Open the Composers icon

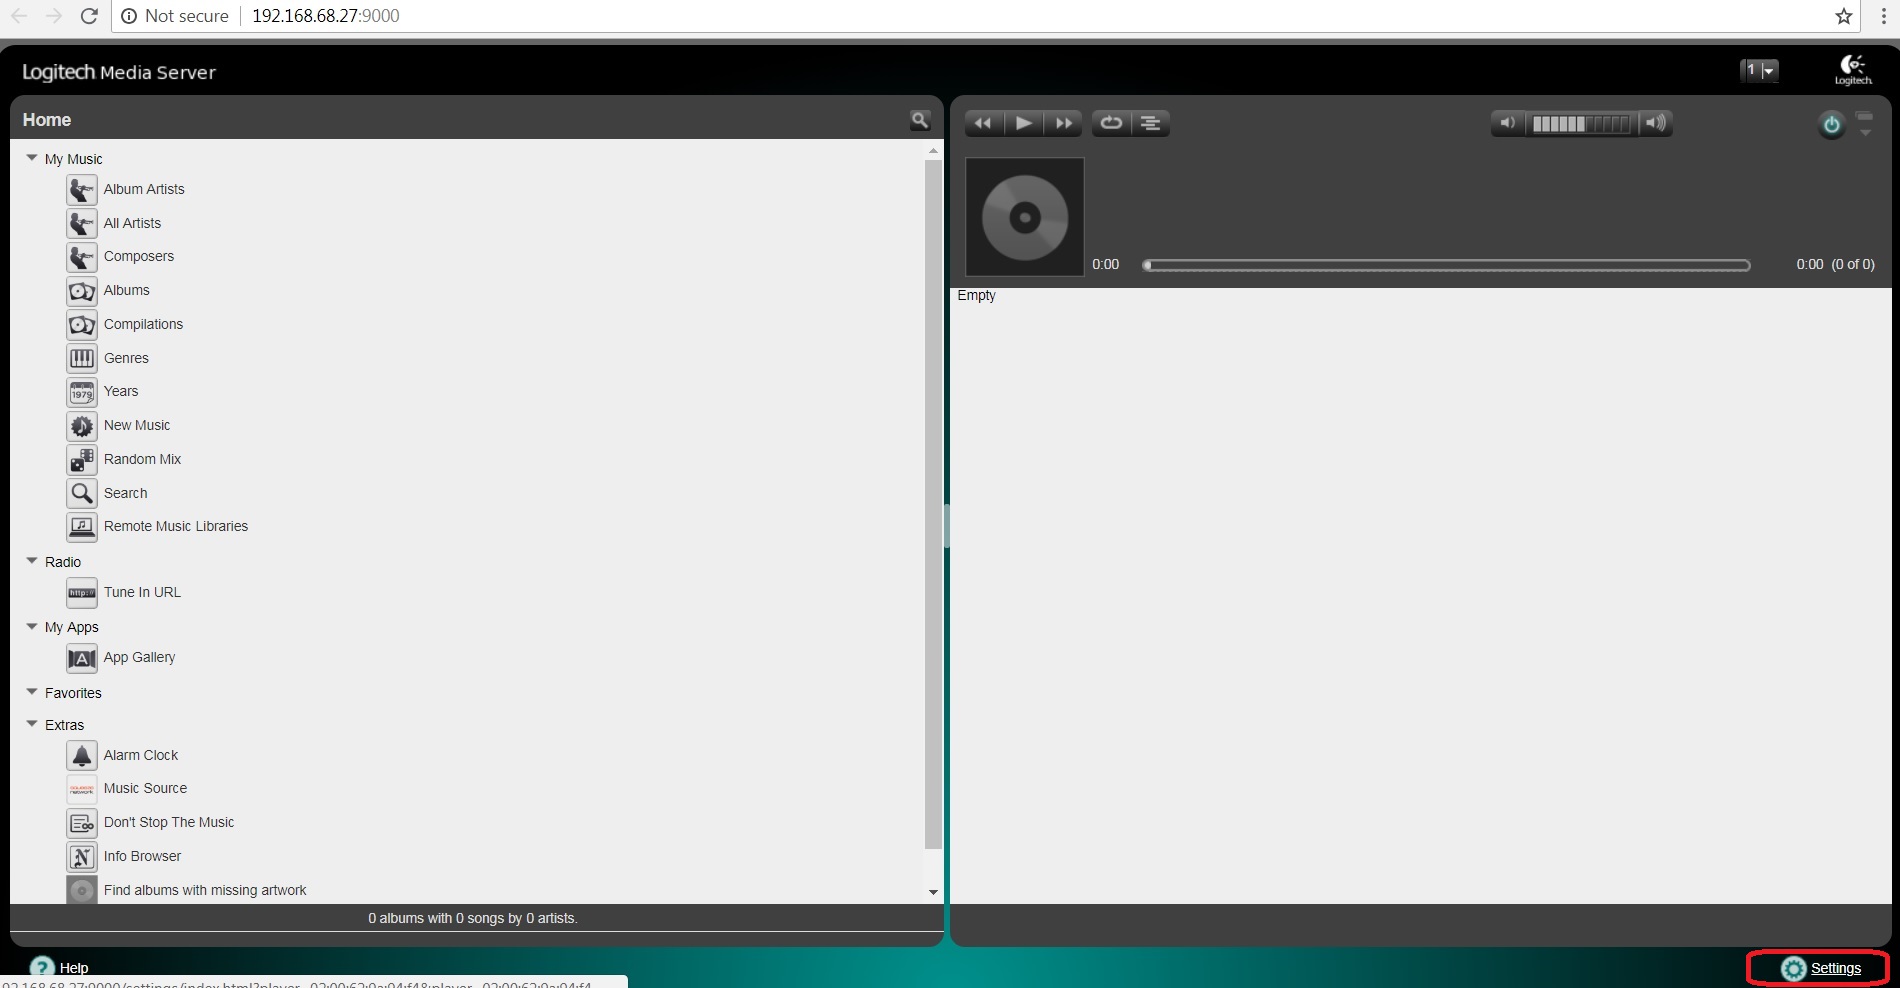[82, 257]
